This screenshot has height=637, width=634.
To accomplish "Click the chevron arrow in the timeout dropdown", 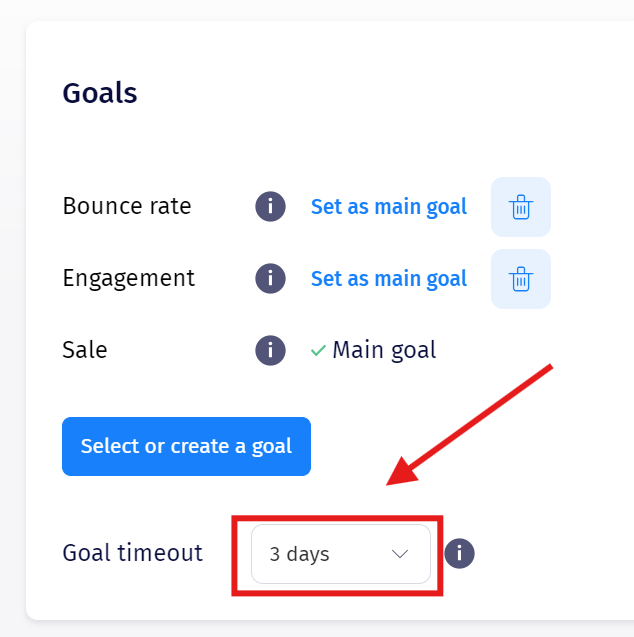I will [400, 554].
